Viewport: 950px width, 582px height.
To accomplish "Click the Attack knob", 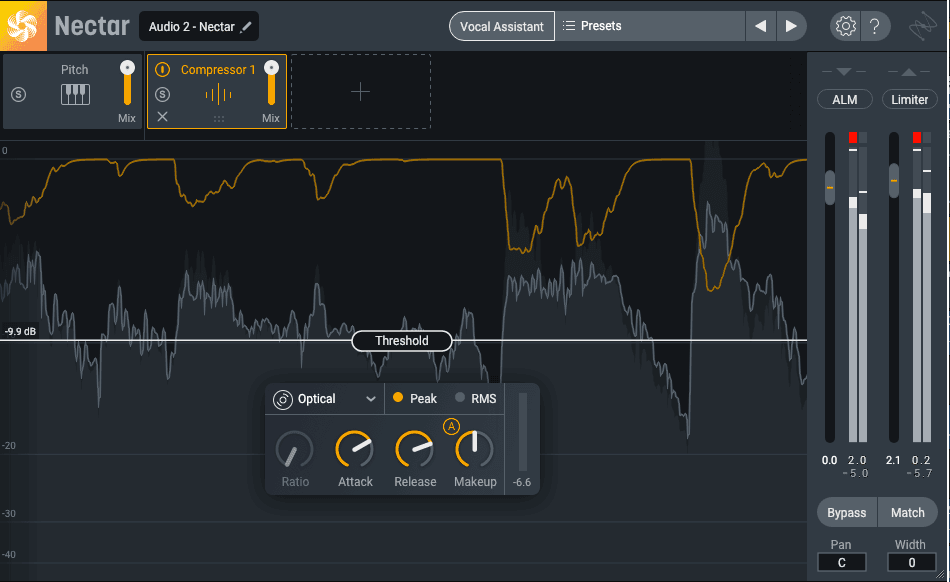I will pos(354,450).
